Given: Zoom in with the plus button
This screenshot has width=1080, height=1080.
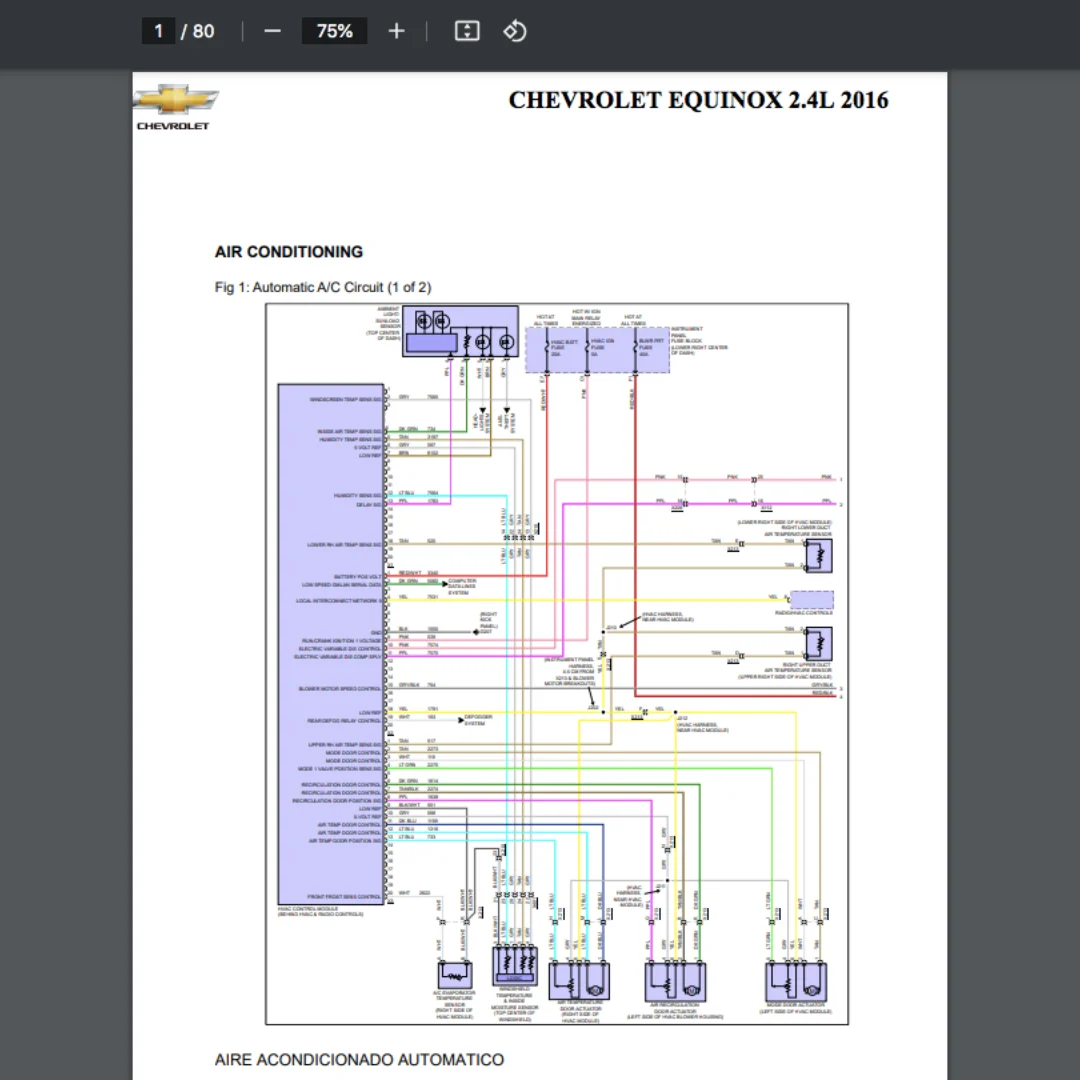Looking at the screenshot, I should pos(396,31).
